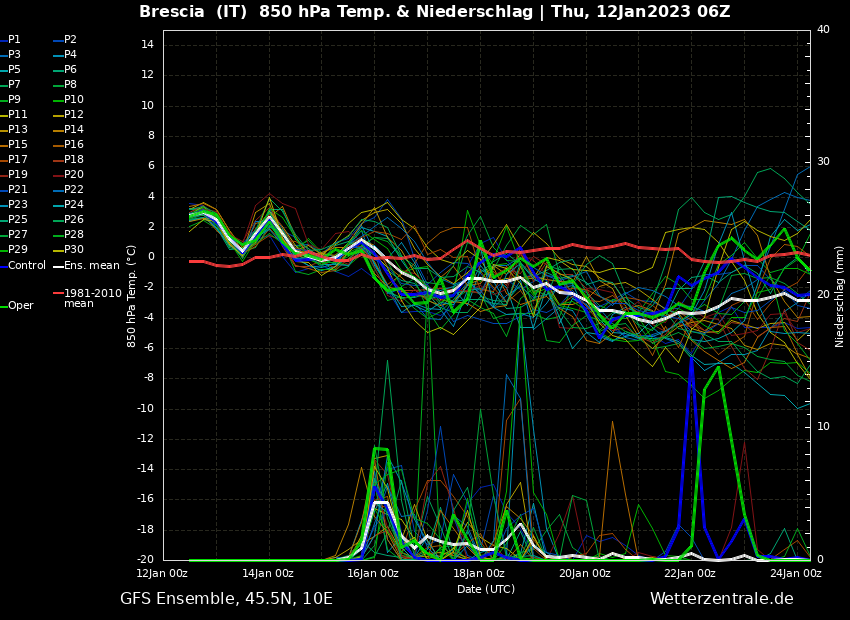The width and height of the screenshot is (850, 620).
Task: Click the green line swatch beside Oper
Action: (3, 306)
